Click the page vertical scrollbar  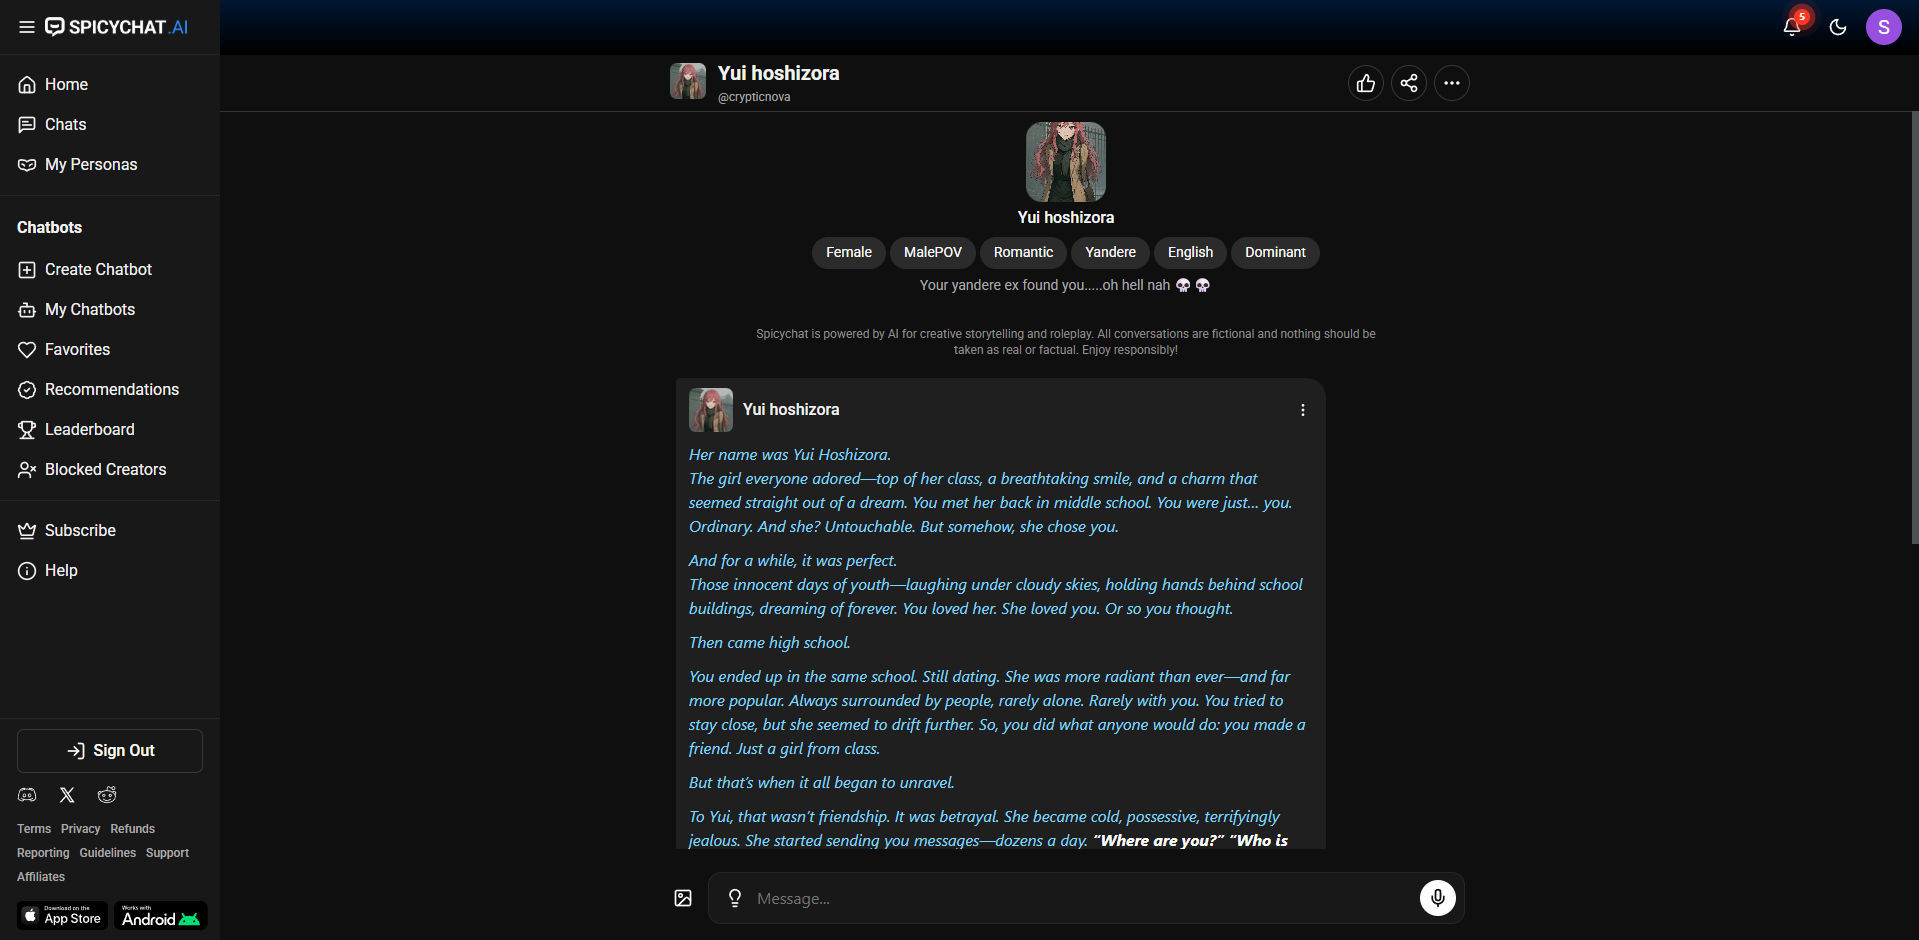click(x=1914, y=328)
